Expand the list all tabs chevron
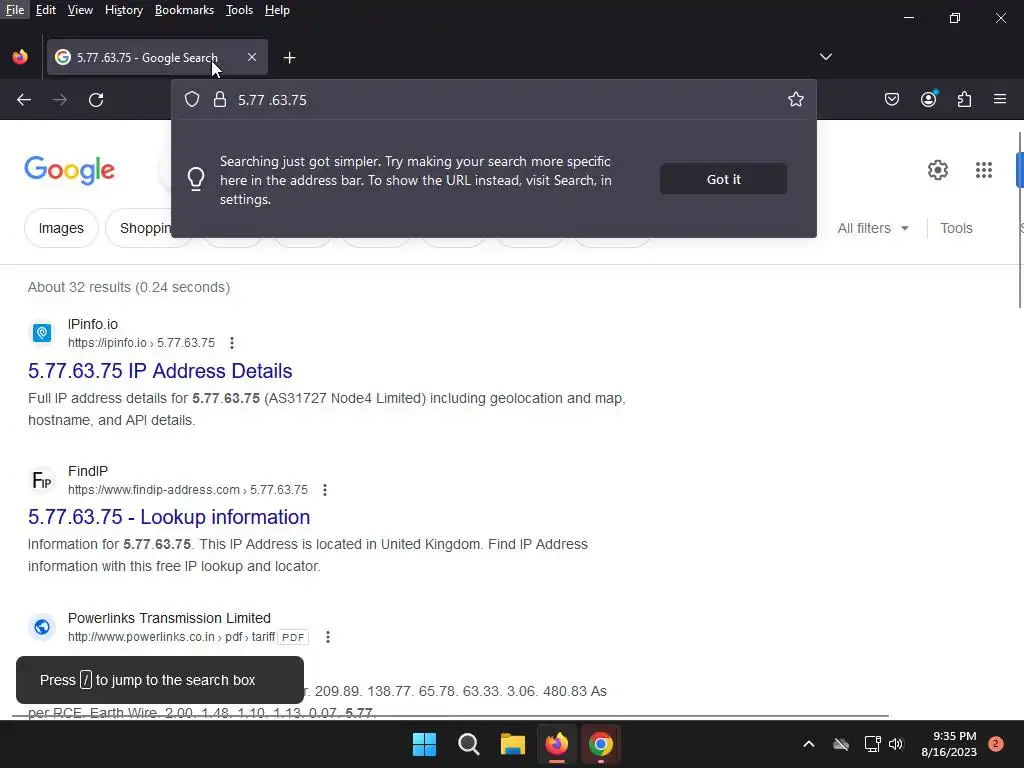The image size is (1024, 768). 825,57
